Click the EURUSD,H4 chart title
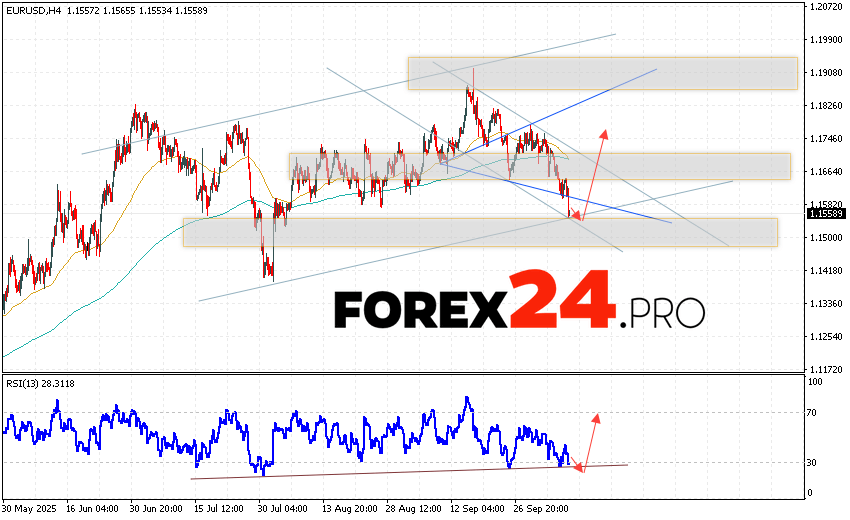Image resolution: width=850 pixels, height=520 pixels. point(37,8)
